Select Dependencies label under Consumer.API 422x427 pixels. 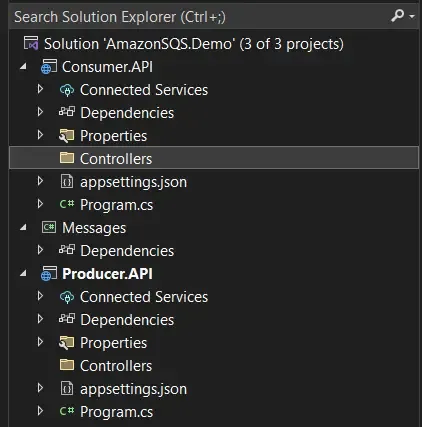click(127, 113)
